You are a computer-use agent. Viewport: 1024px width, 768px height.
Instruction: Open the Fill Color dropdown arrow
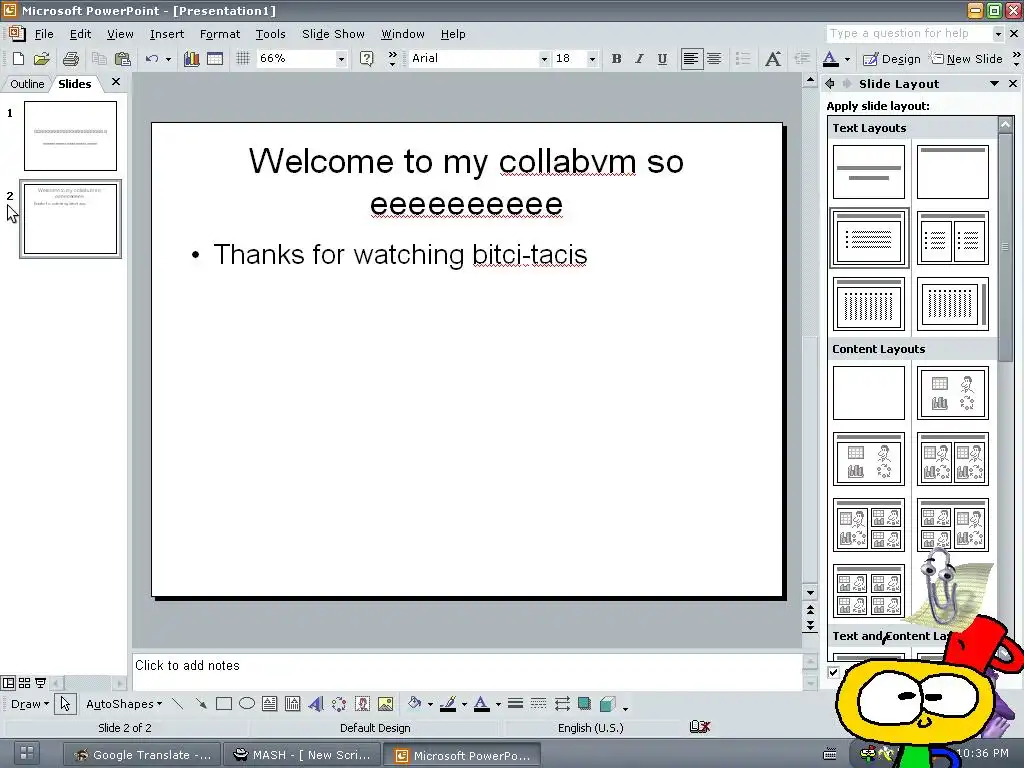click(430, 704)
